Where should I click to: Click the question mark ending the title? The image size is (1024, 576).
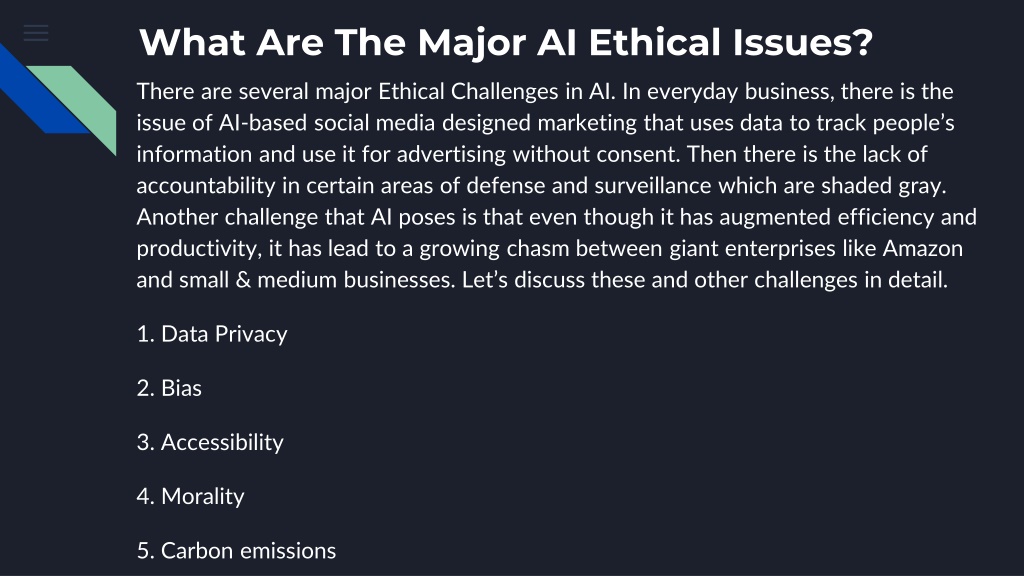863,42
